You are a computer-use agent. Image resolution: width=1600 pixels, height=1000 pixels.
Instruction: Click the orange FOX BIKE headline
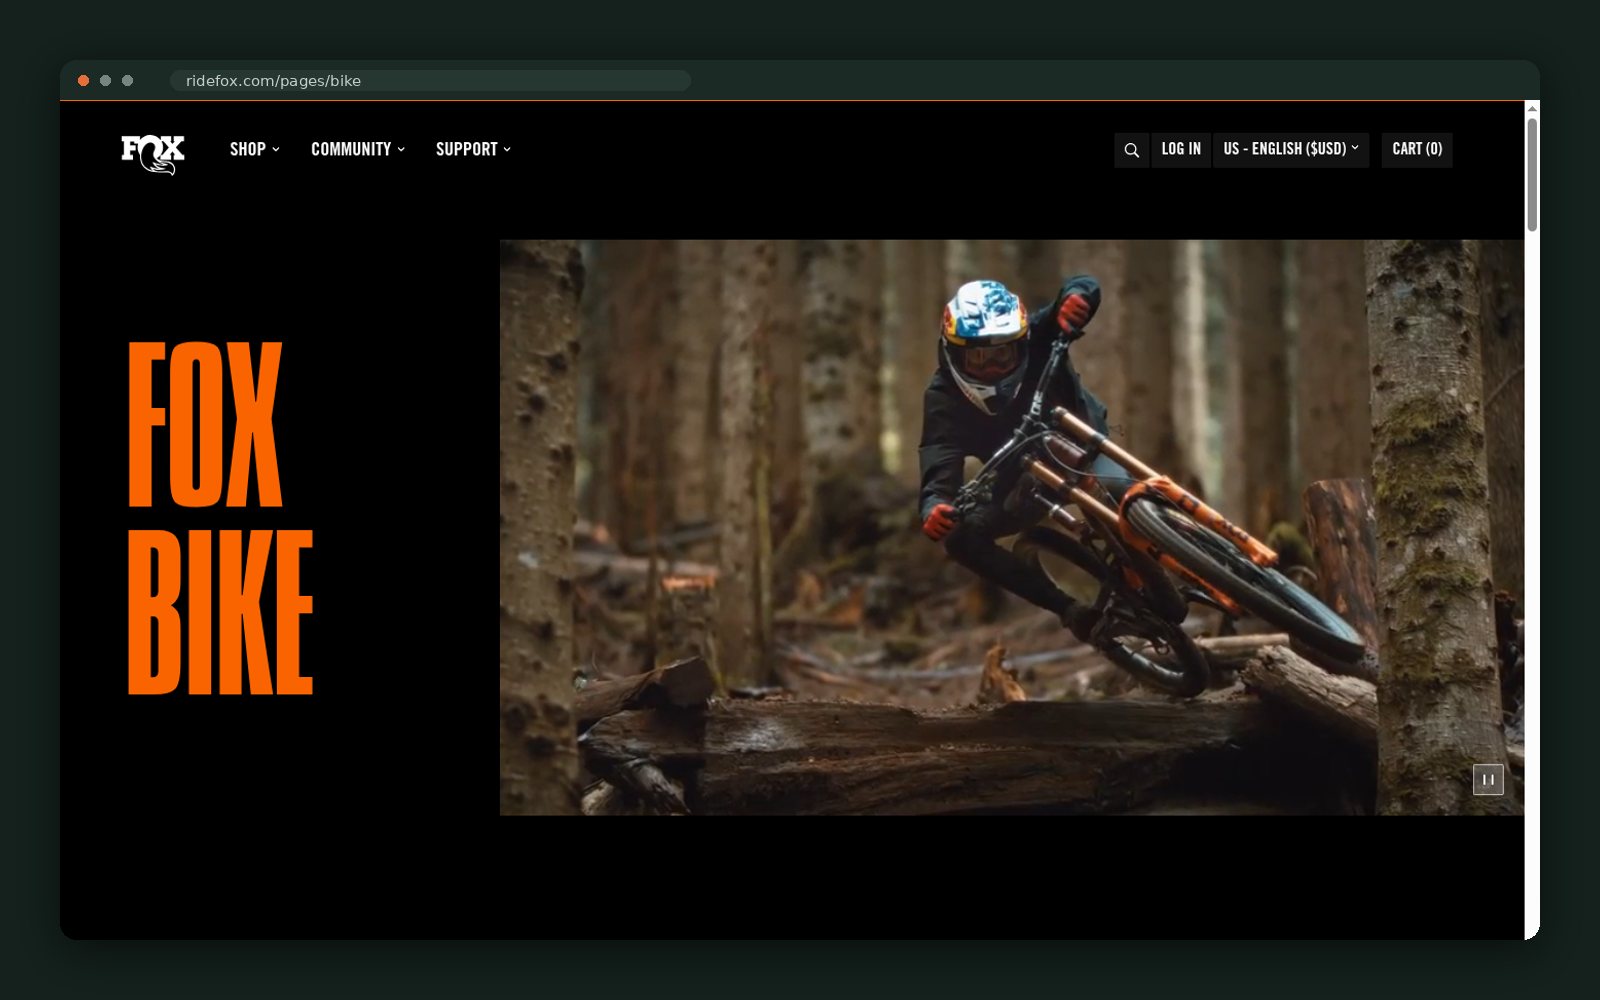coord(221,518)
